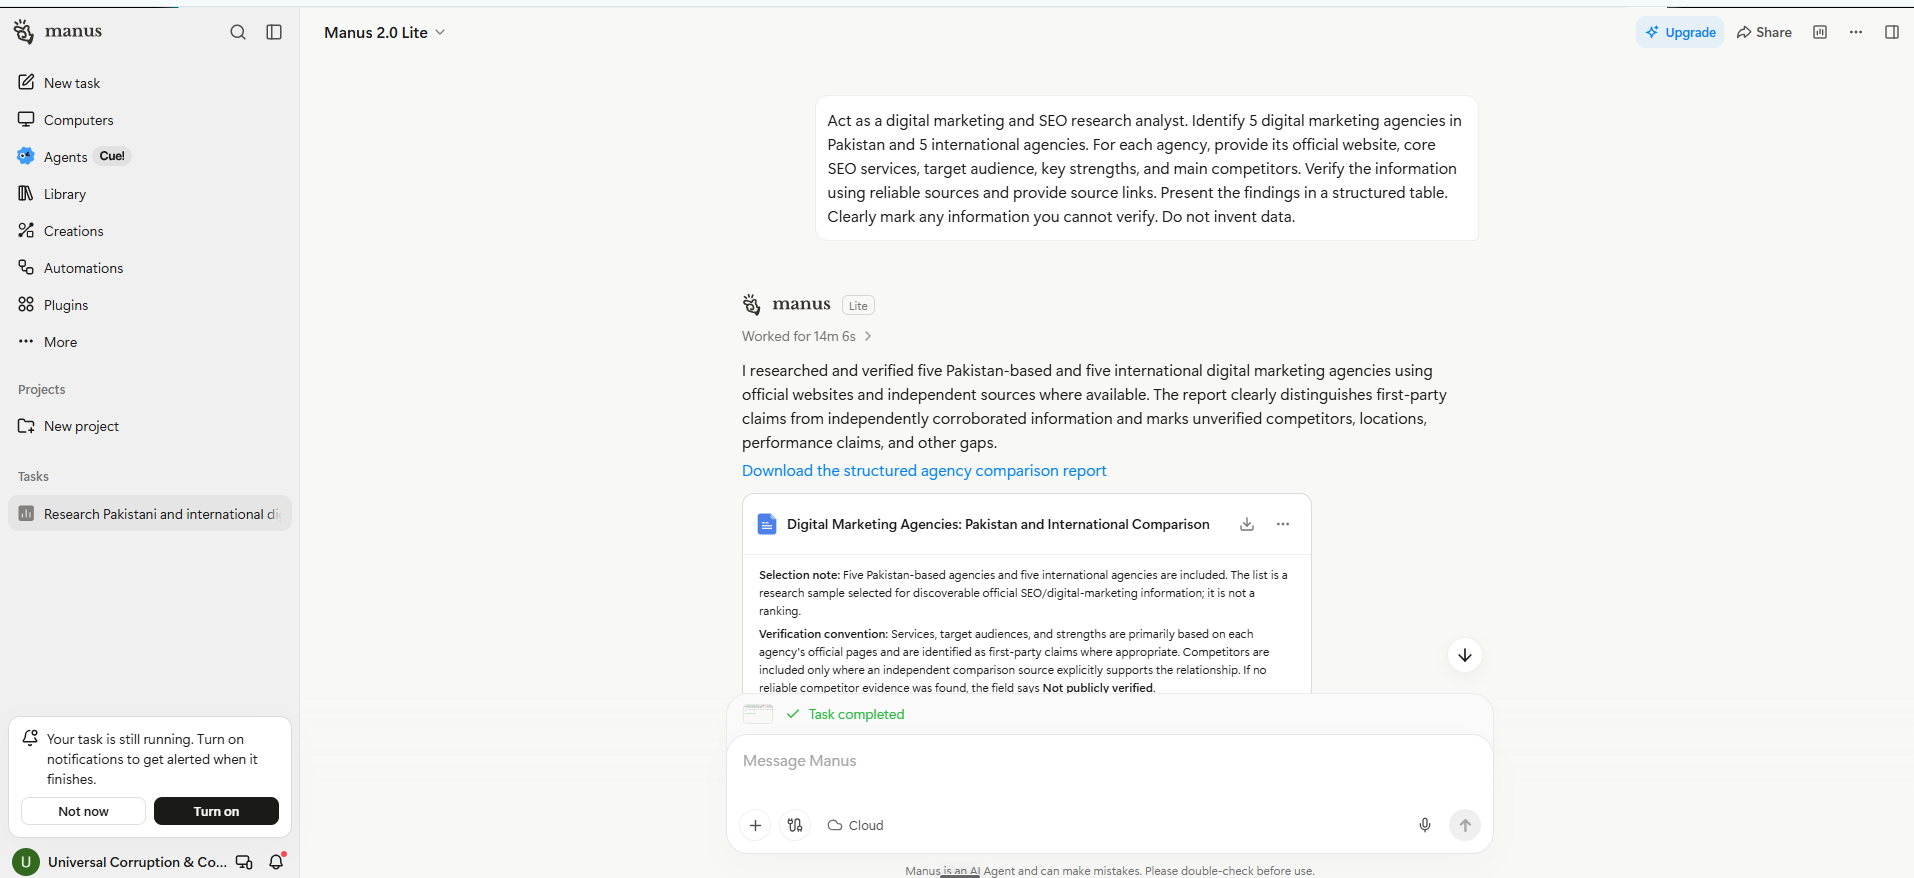Click the Lite badge next to manus
The height and width of the screenshot is (878, 1914).
tap(858, 305)
